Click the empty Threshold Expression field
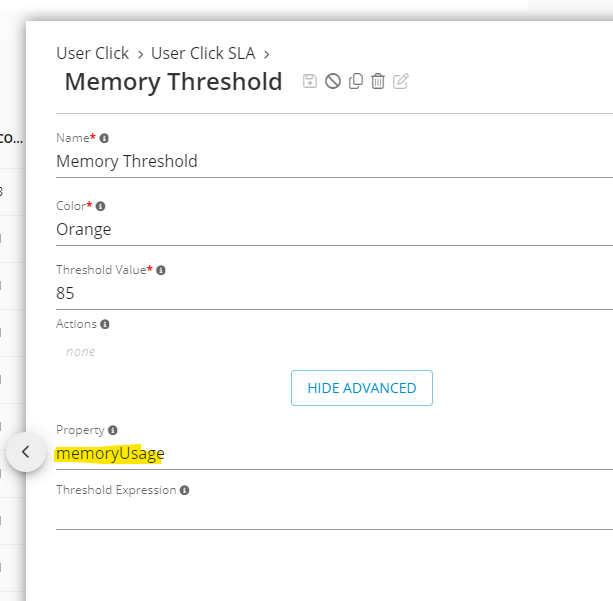Viewport: 613px width, 601px height. point(330,514)
